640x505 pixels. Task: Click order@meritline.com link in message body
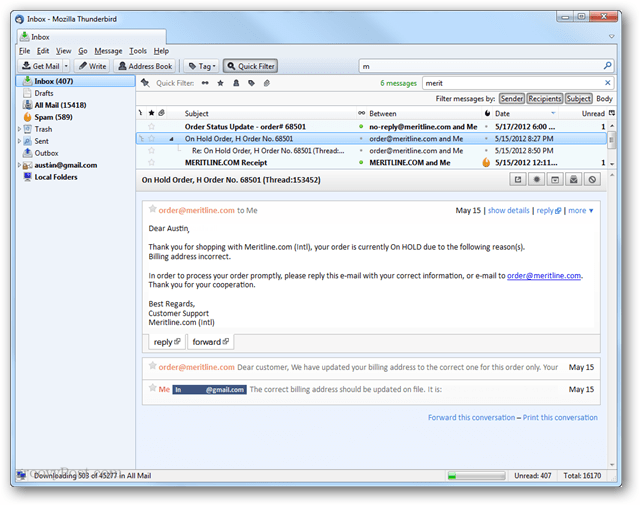tap(544, 276)
